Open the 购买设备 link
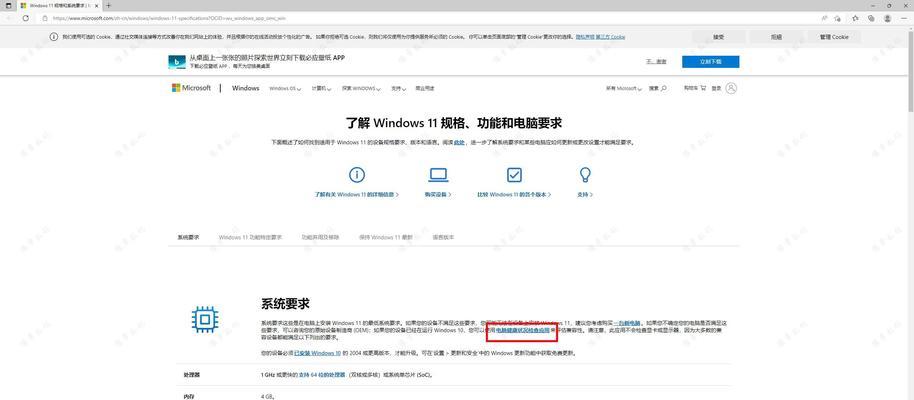Screen dimensions: 914x400 tap(438, 195)
